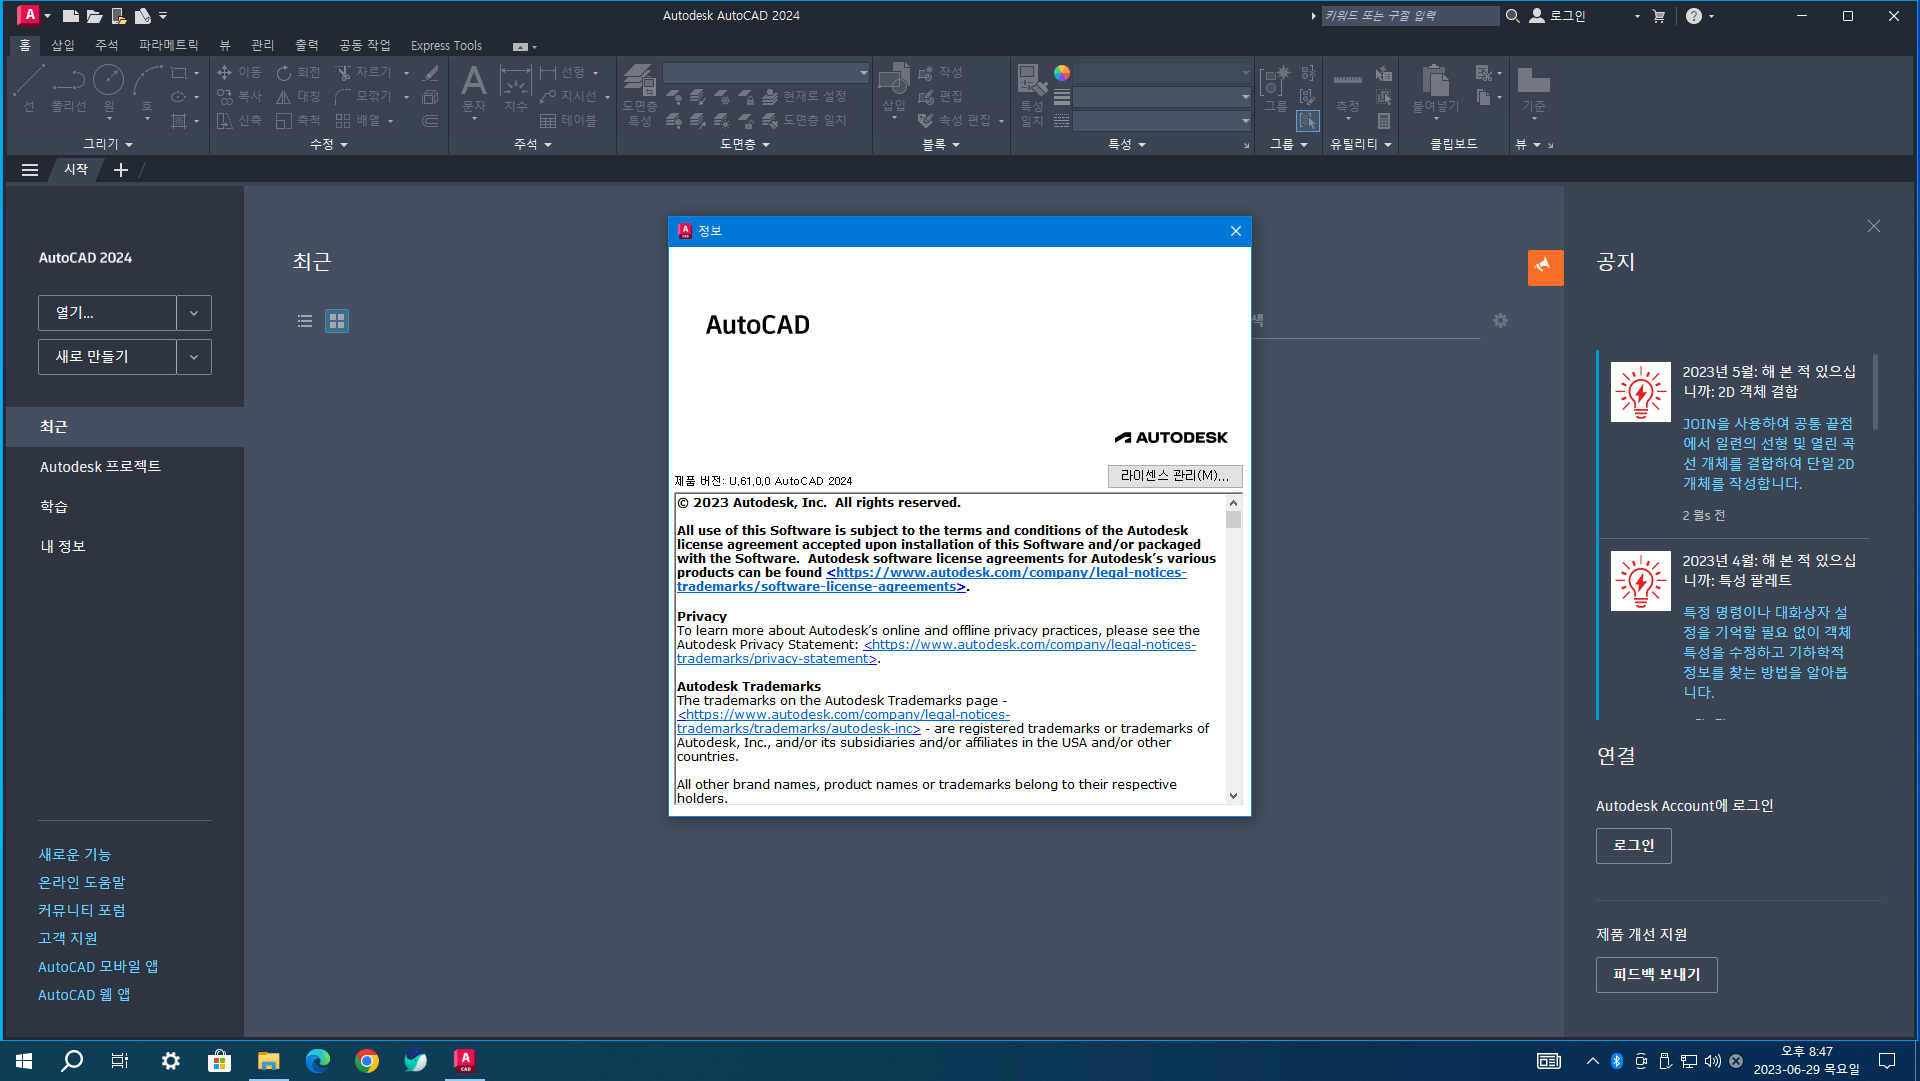
Task: Expand the Open button dropdown arrow
Action: pos(194,313)
